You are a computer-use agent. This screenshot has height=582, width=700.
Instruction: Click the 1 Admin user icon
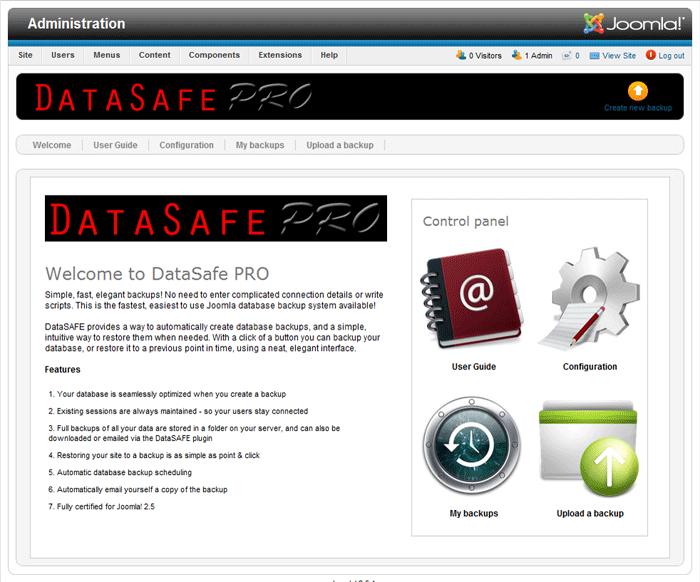[x=517, y=55]
